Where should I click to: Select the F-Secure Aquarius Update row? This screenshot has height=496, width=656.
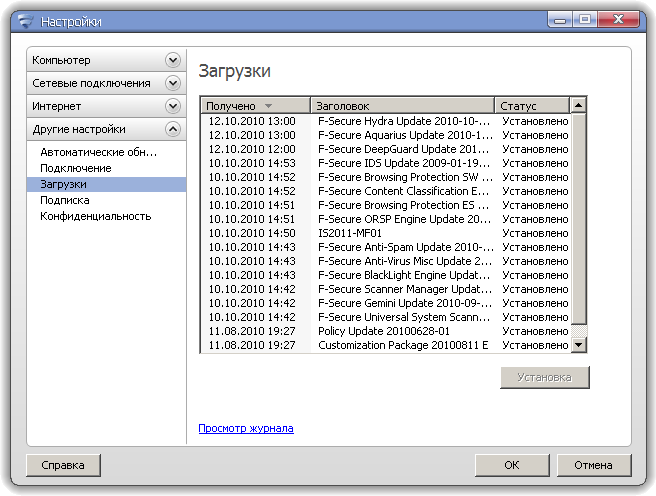click(x=386, y=135)
